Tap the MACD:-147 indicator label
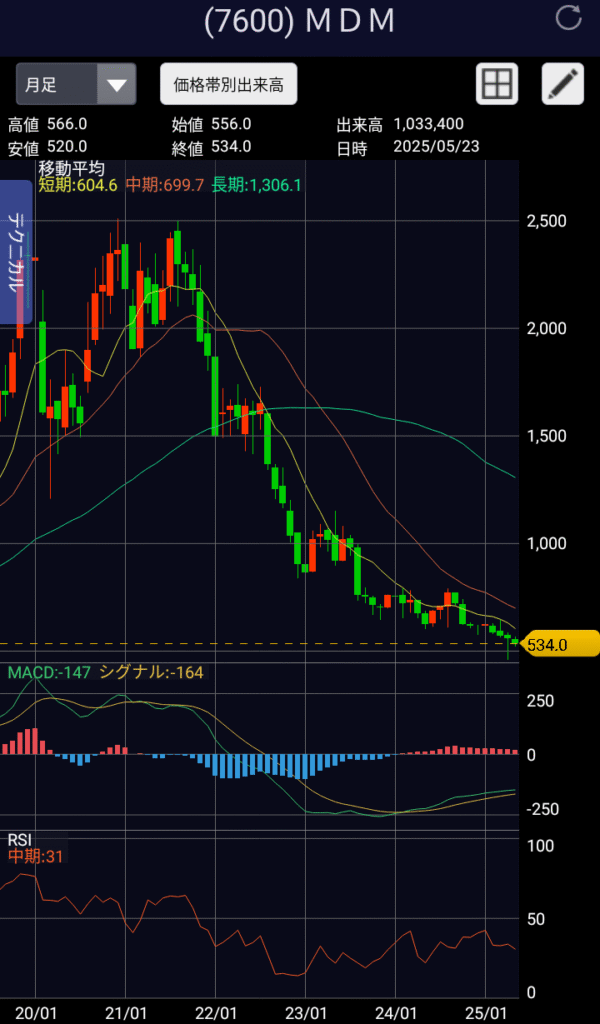 click(x=49, y=672)
